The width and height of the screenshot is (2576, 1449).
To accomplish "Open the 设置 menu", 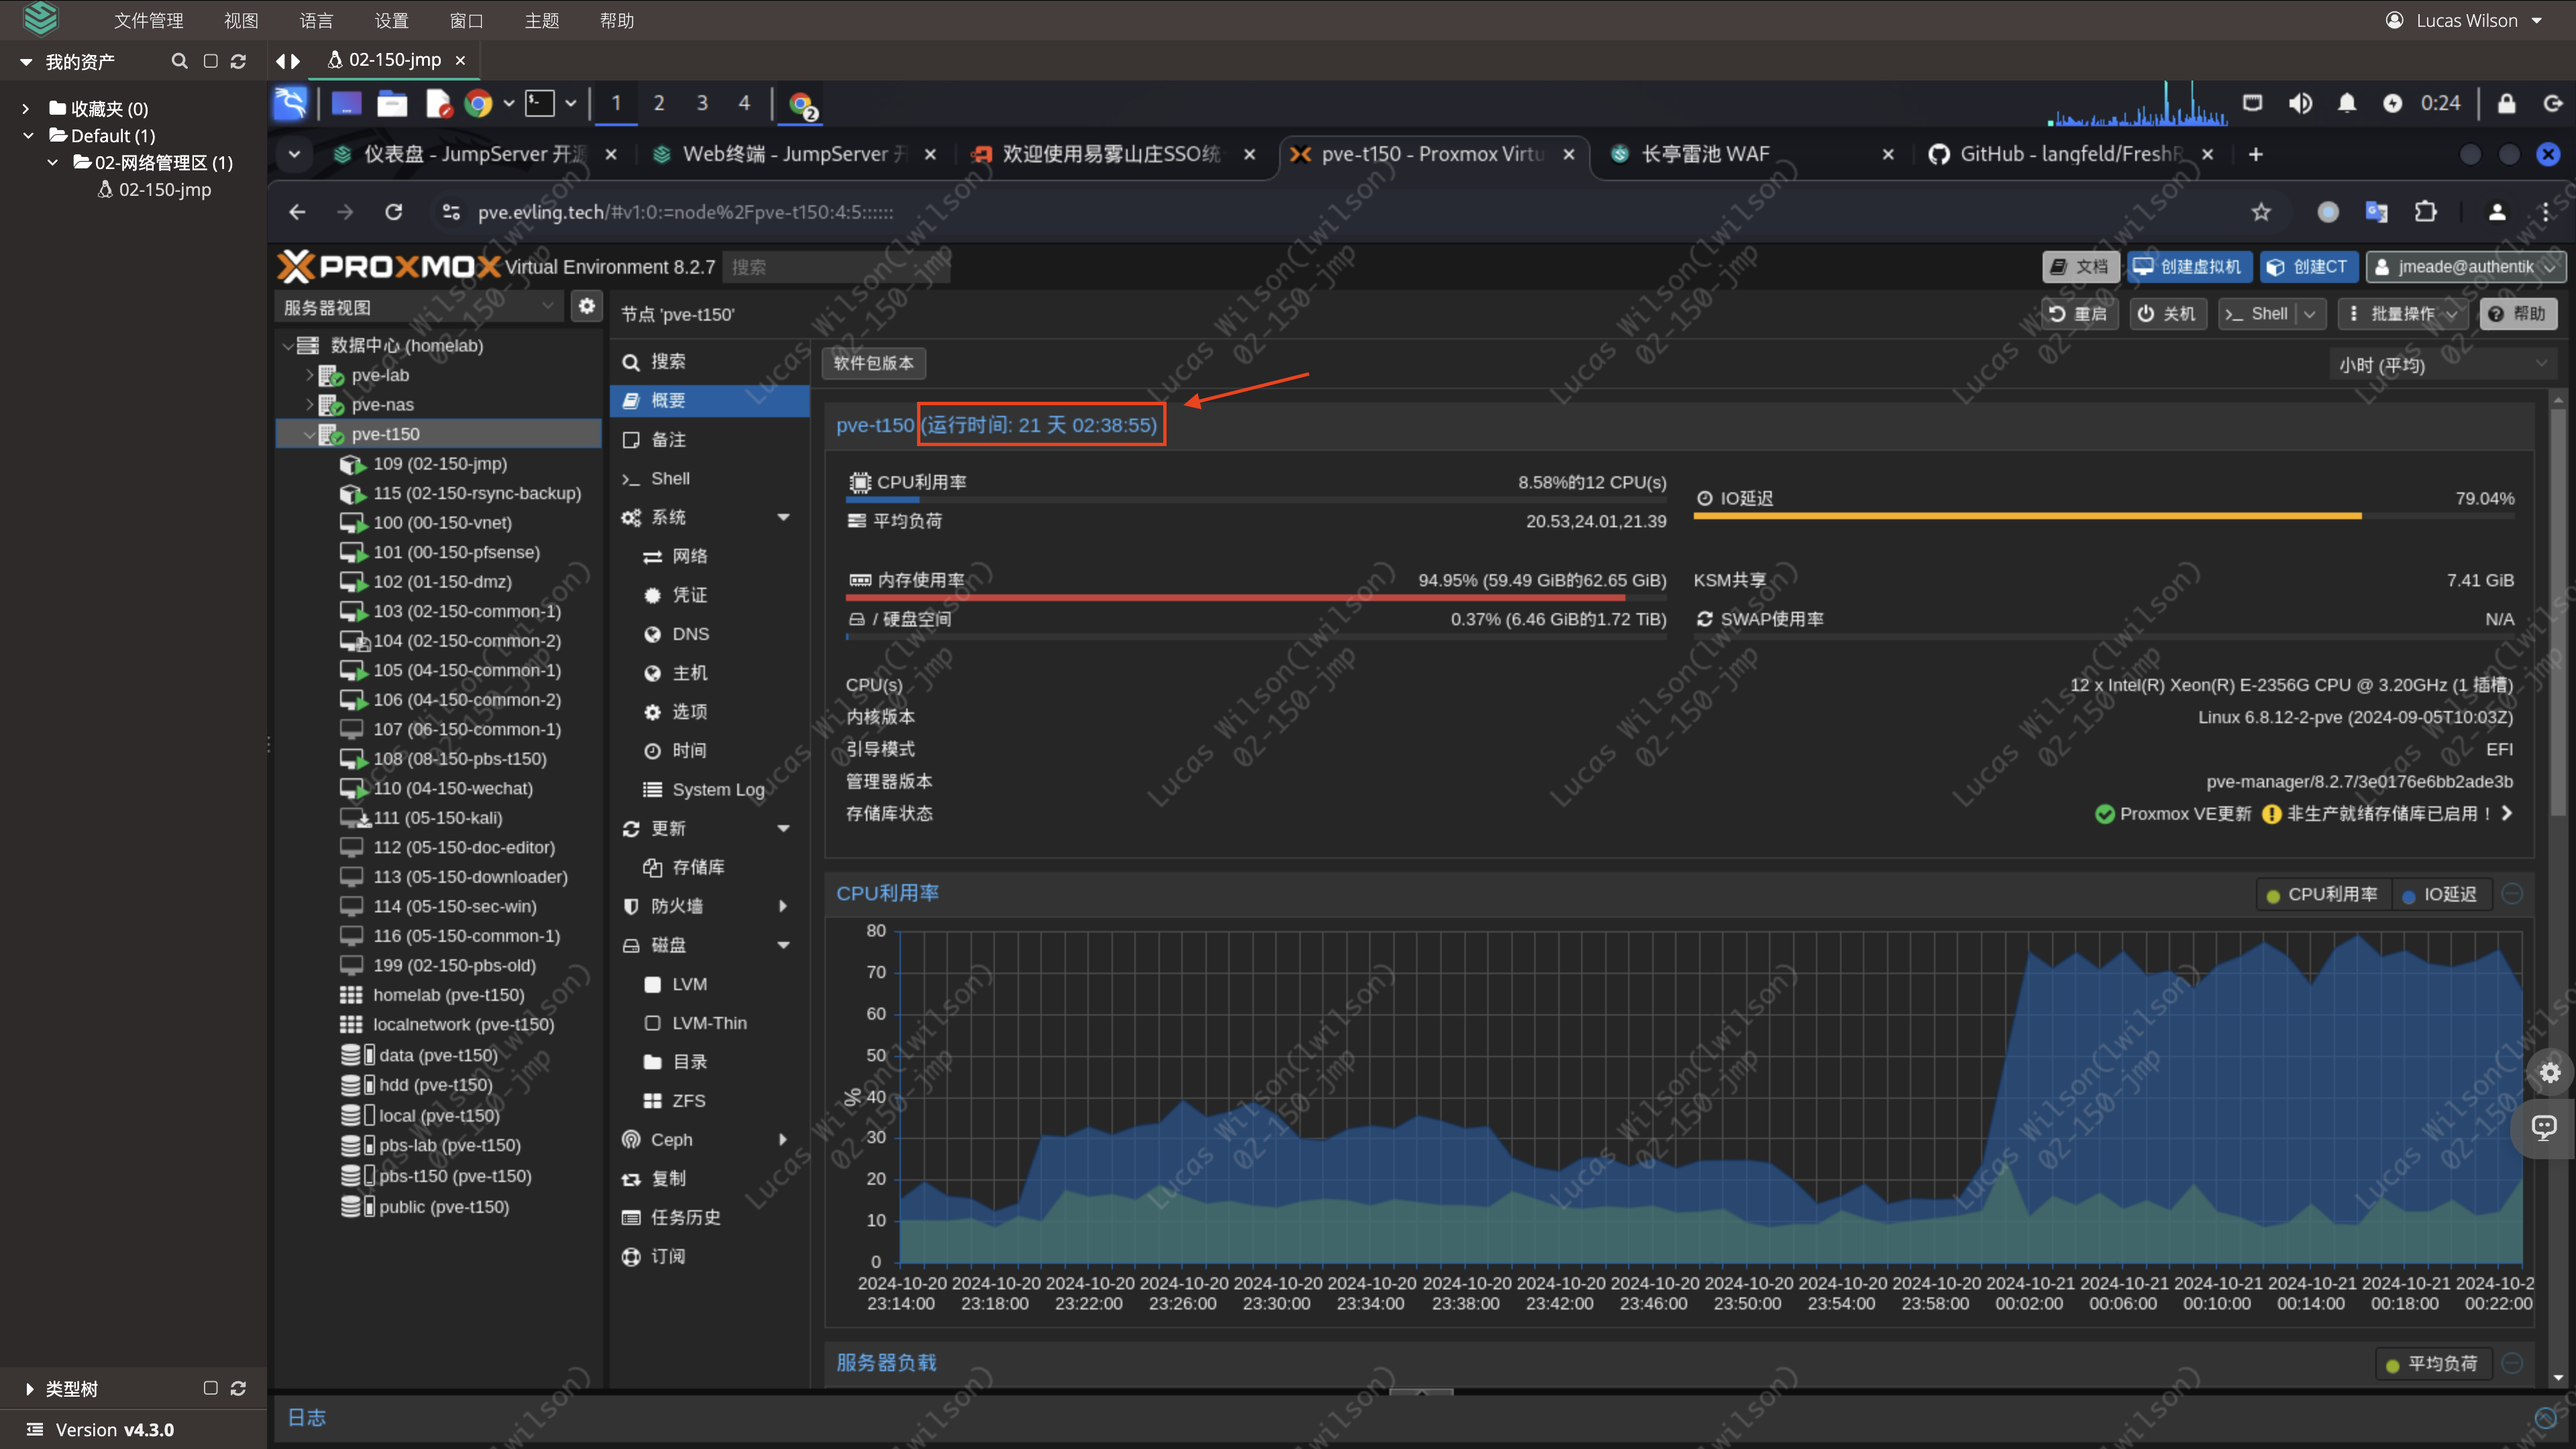I will tap(391, 20).
